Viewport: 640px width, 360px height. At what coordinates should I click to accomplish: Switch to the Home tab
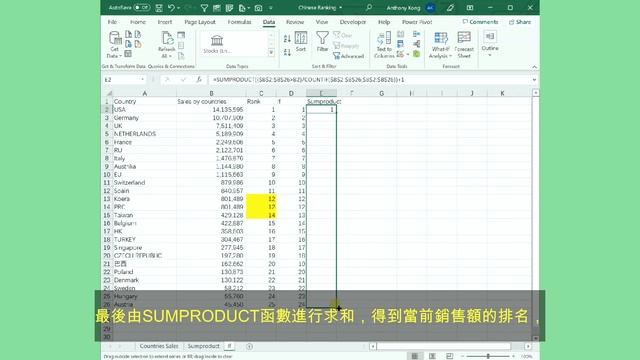[138, 22]
